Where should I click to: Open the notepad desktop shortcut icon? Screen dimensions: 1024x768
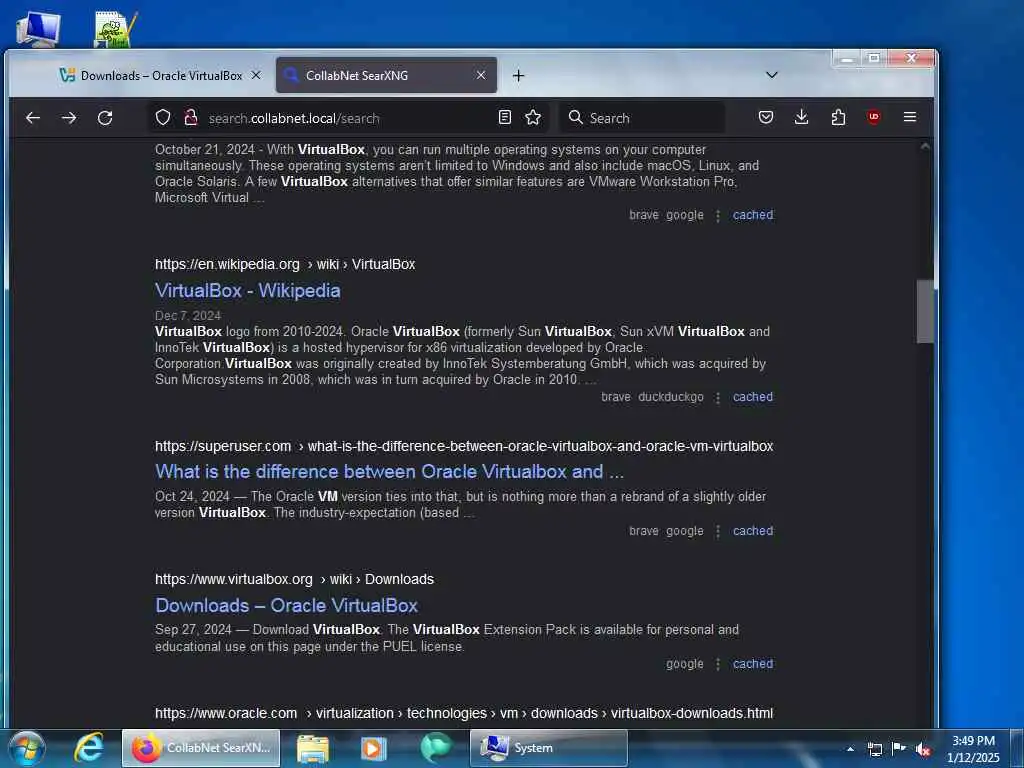pos(116,29)
